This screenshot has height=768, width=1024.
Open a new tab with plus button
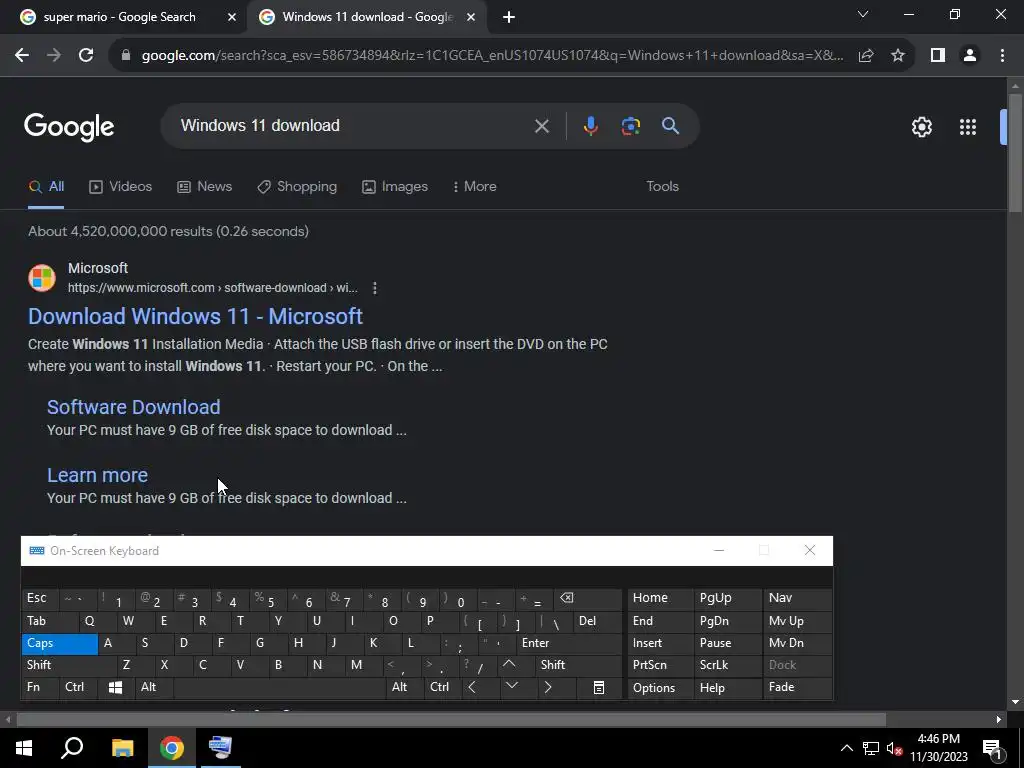(509, 18)
